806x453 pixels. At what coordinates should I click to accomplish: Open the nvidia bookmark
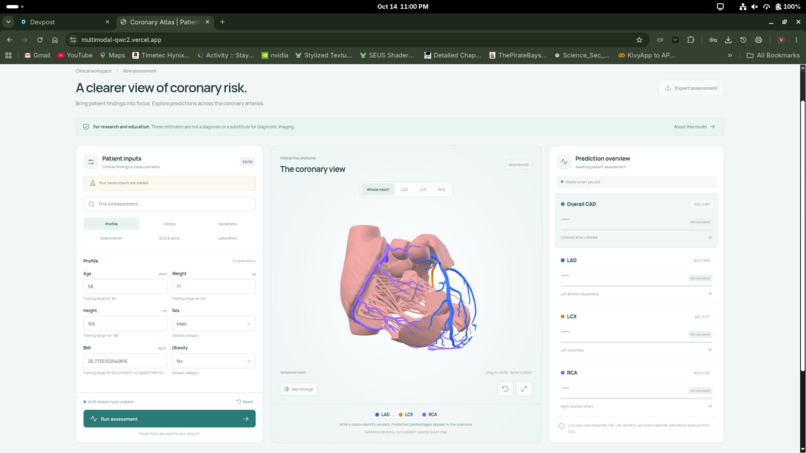274,55
